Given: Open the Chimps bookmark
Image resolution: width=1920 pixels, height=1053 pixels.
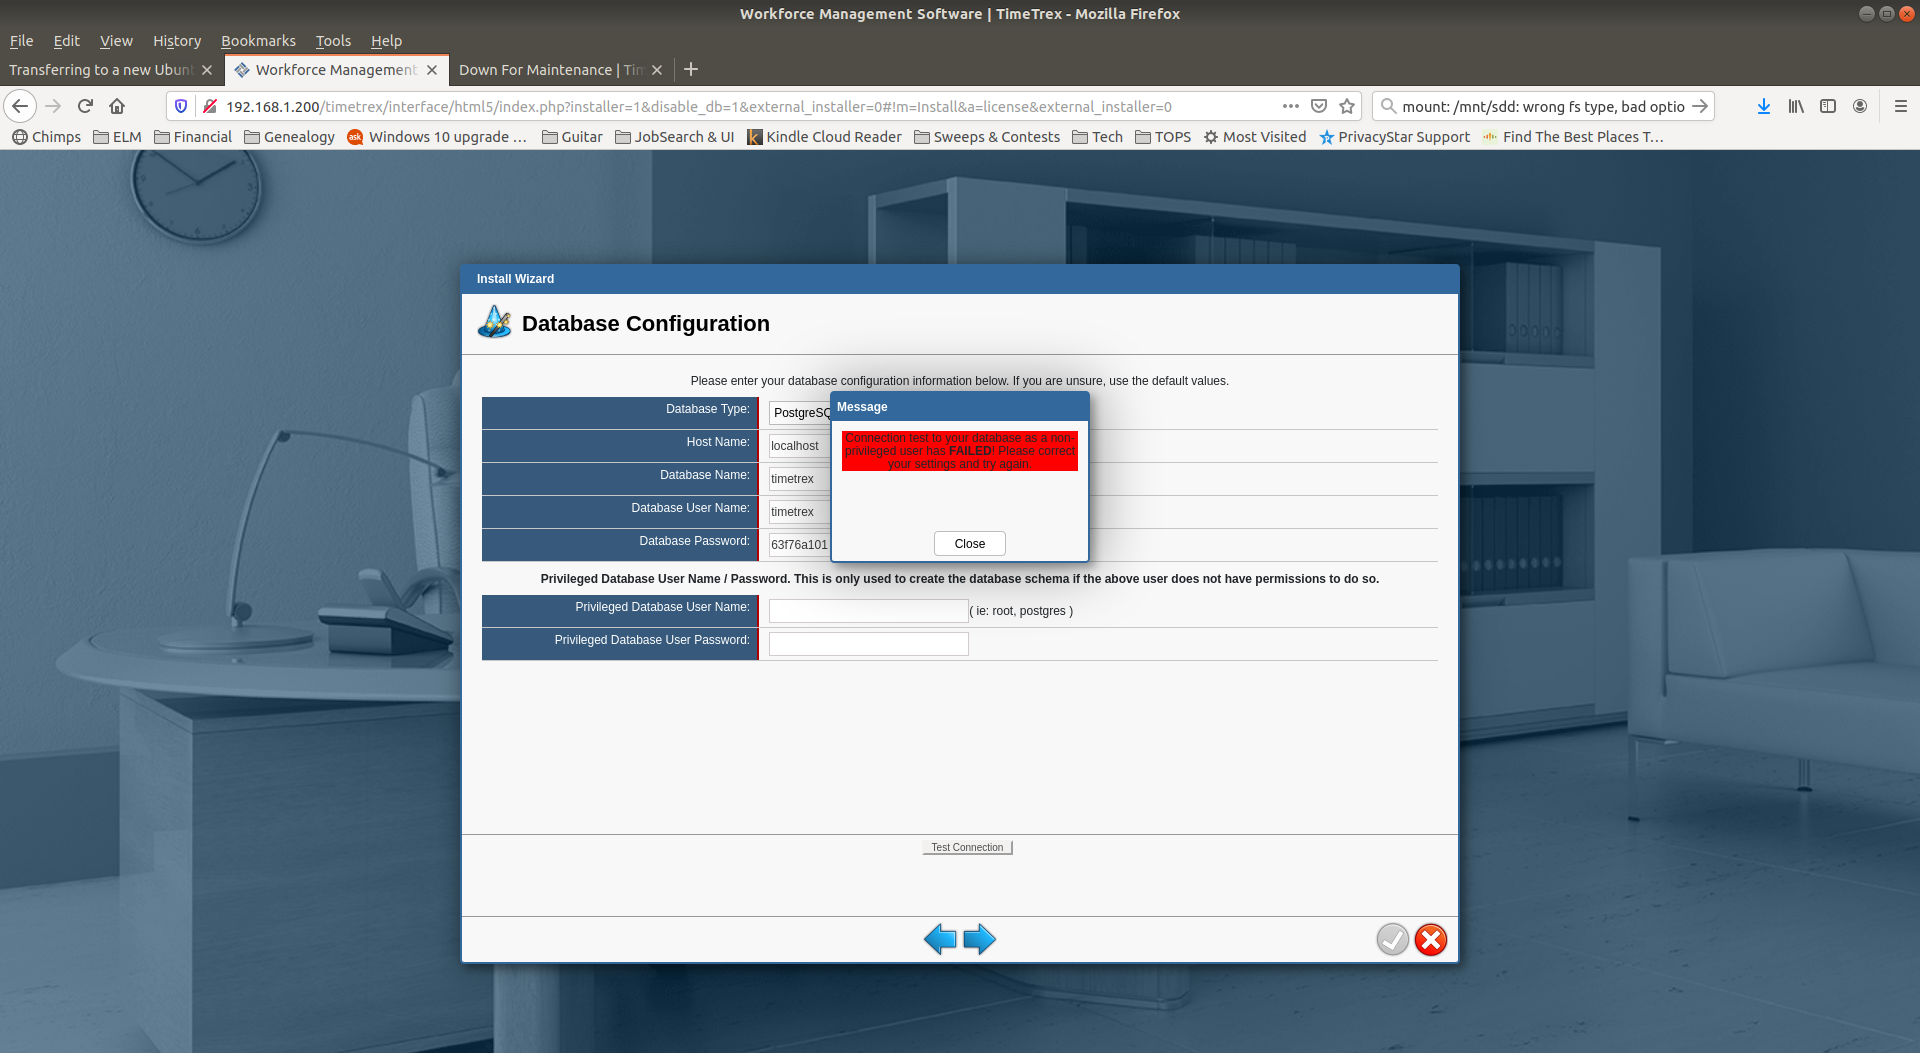Looking at the screenshot, I should click(x=46, y=137).
